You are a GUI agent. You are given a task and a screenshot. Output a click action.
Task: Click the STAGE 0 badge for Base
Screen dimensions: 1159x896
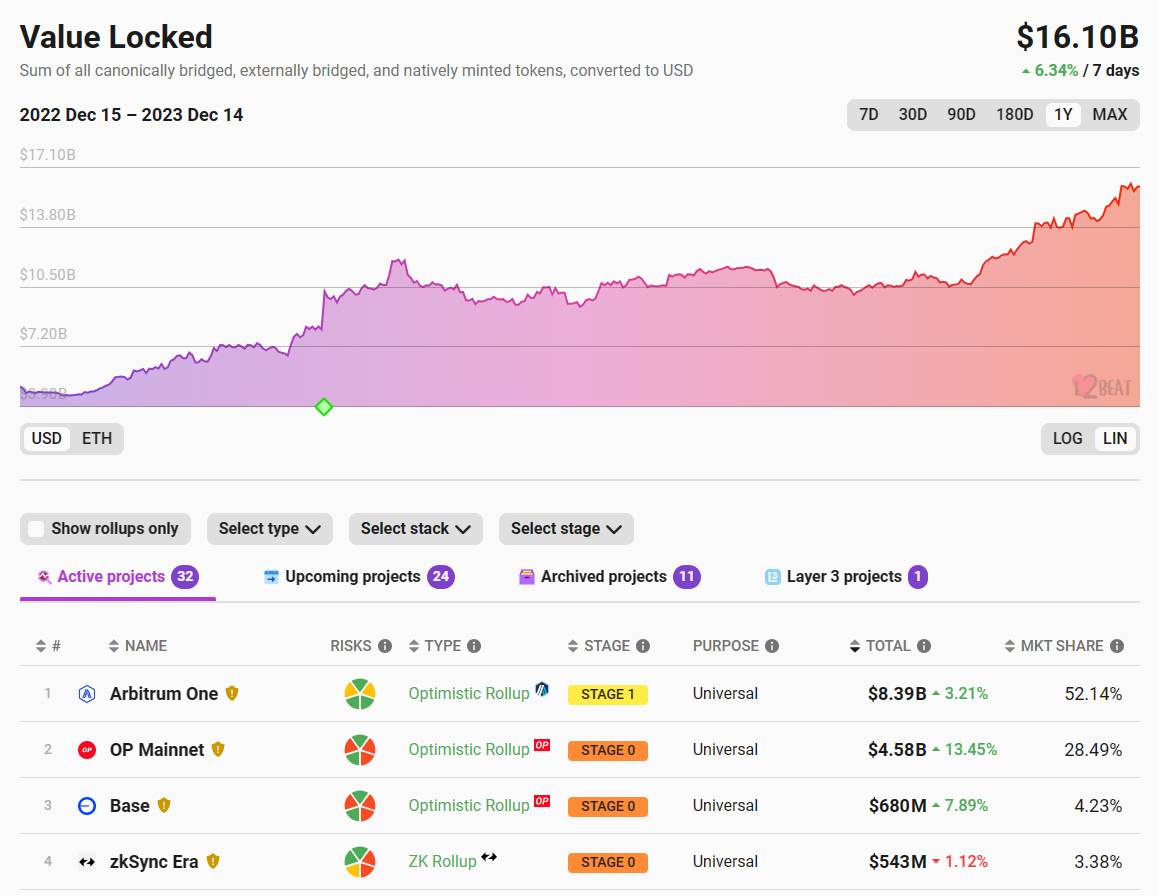[608, 807]
